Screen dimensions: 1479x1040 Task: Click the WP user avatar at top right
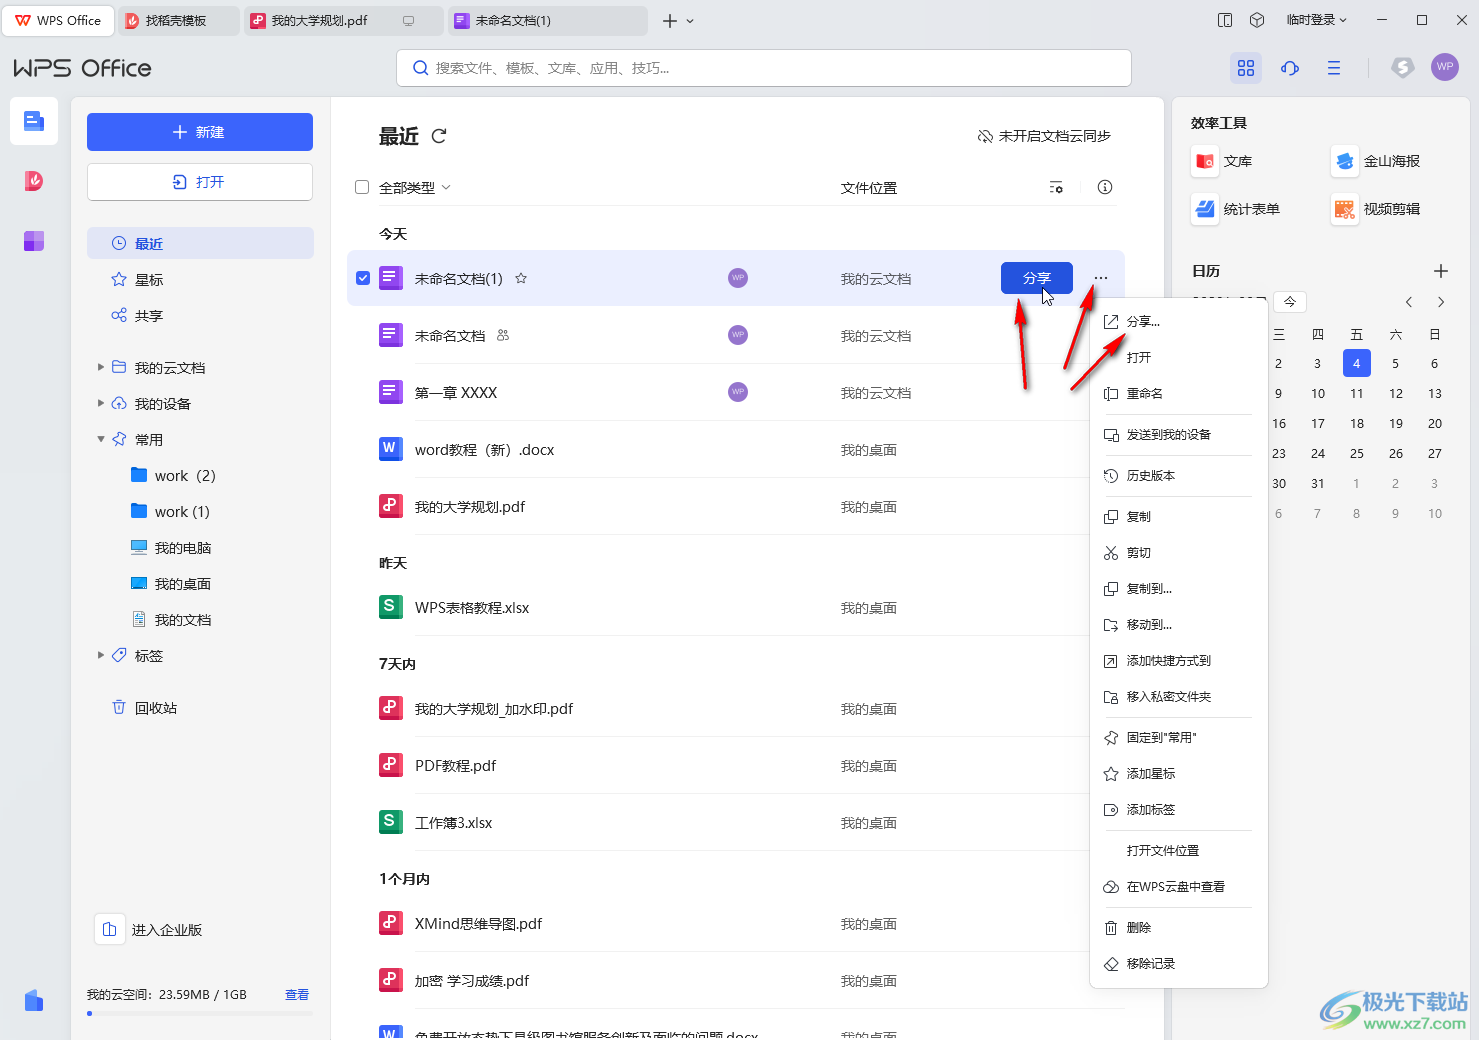click(x=1445, y=67)
